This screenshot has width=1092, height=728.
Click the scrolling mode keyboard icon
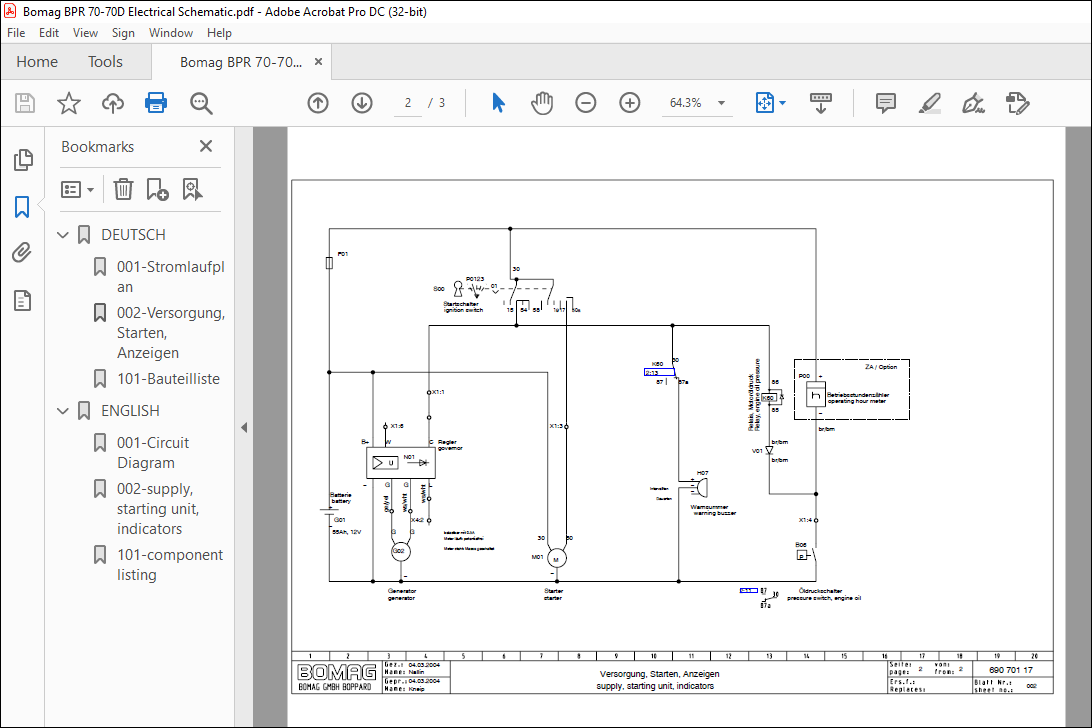click(x=820, y=103)
